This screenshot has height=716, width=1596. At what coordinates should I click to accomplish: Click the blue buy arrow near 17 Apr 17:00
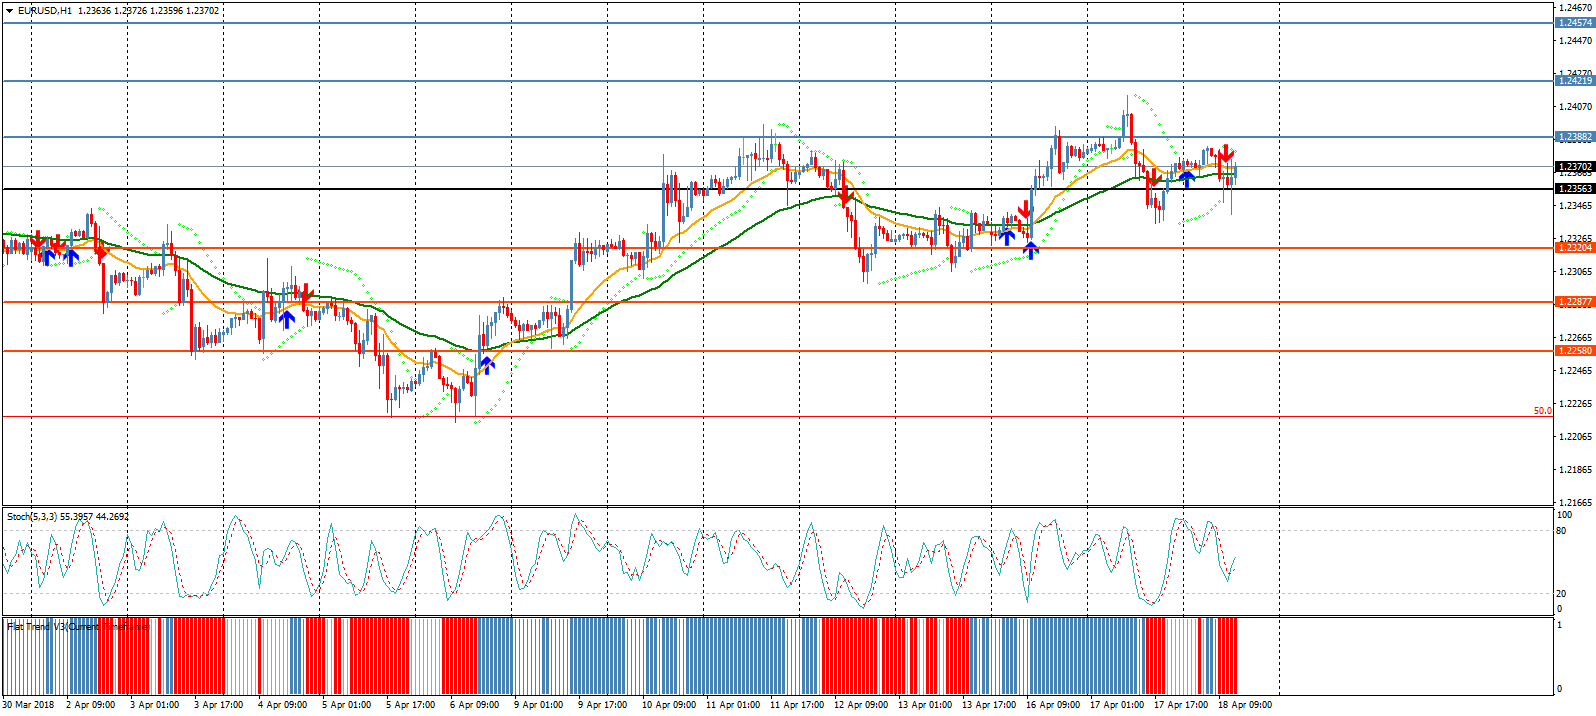point(1187,179)
